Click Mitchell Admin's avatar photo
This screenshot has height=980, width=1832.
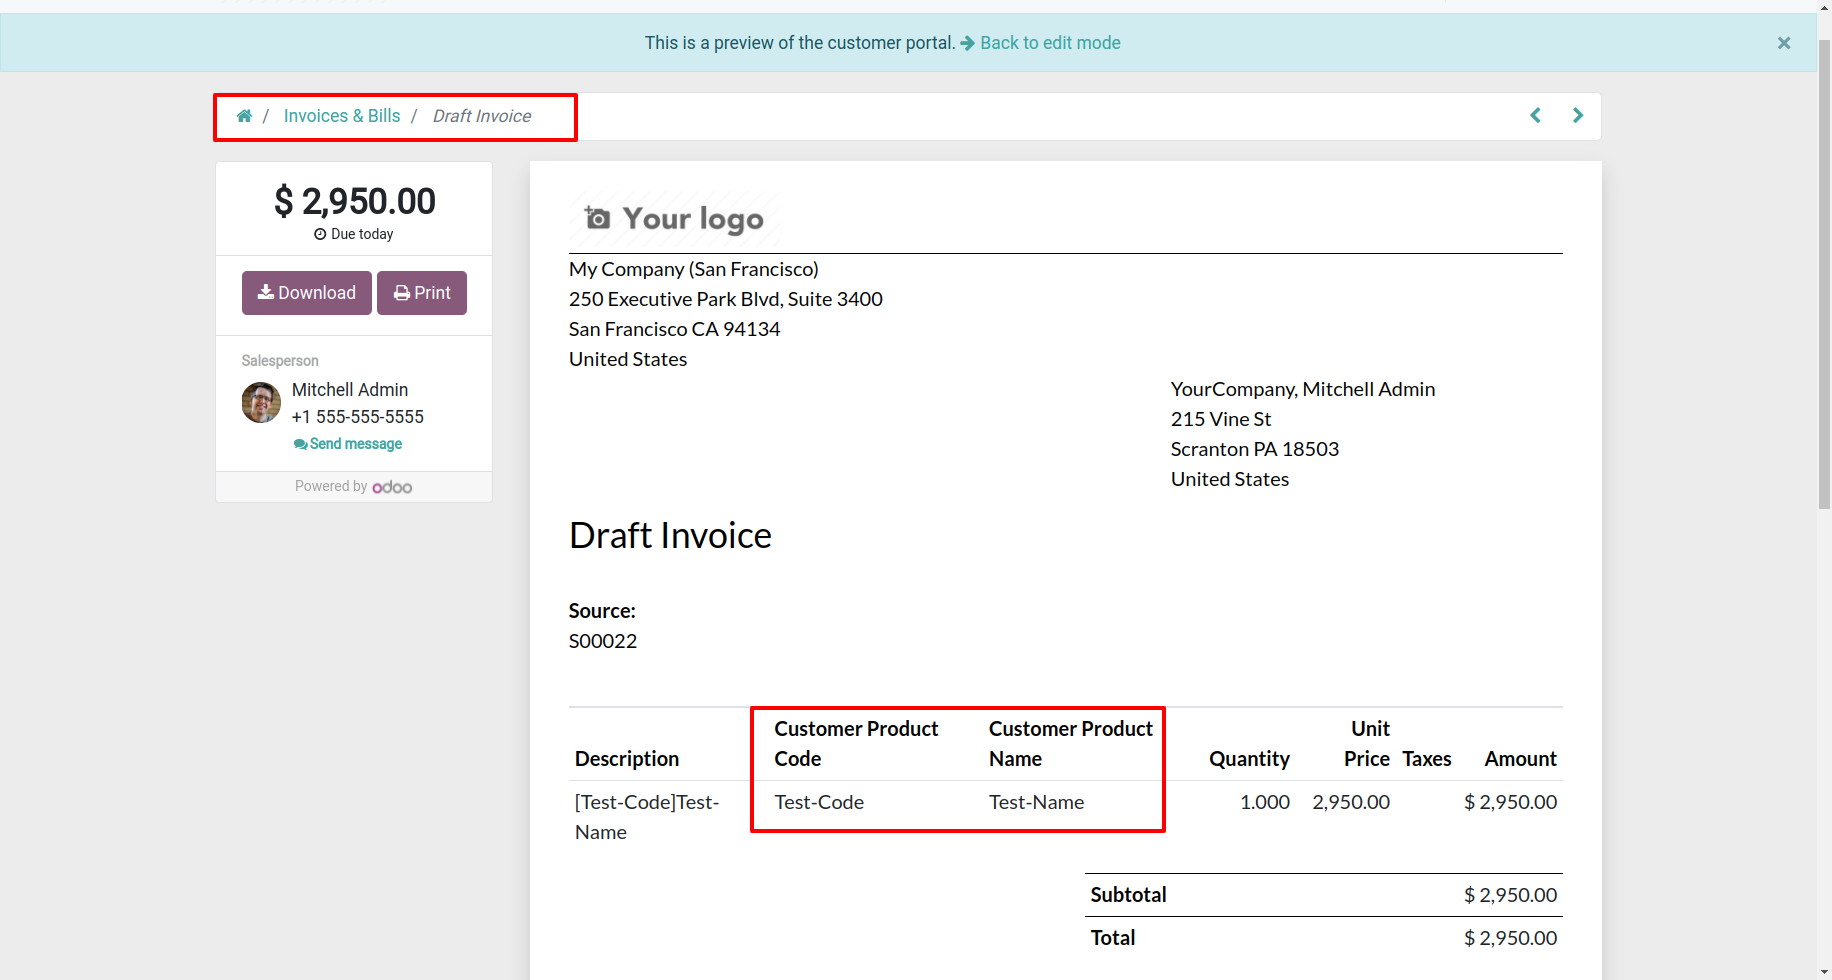[261, 402]
